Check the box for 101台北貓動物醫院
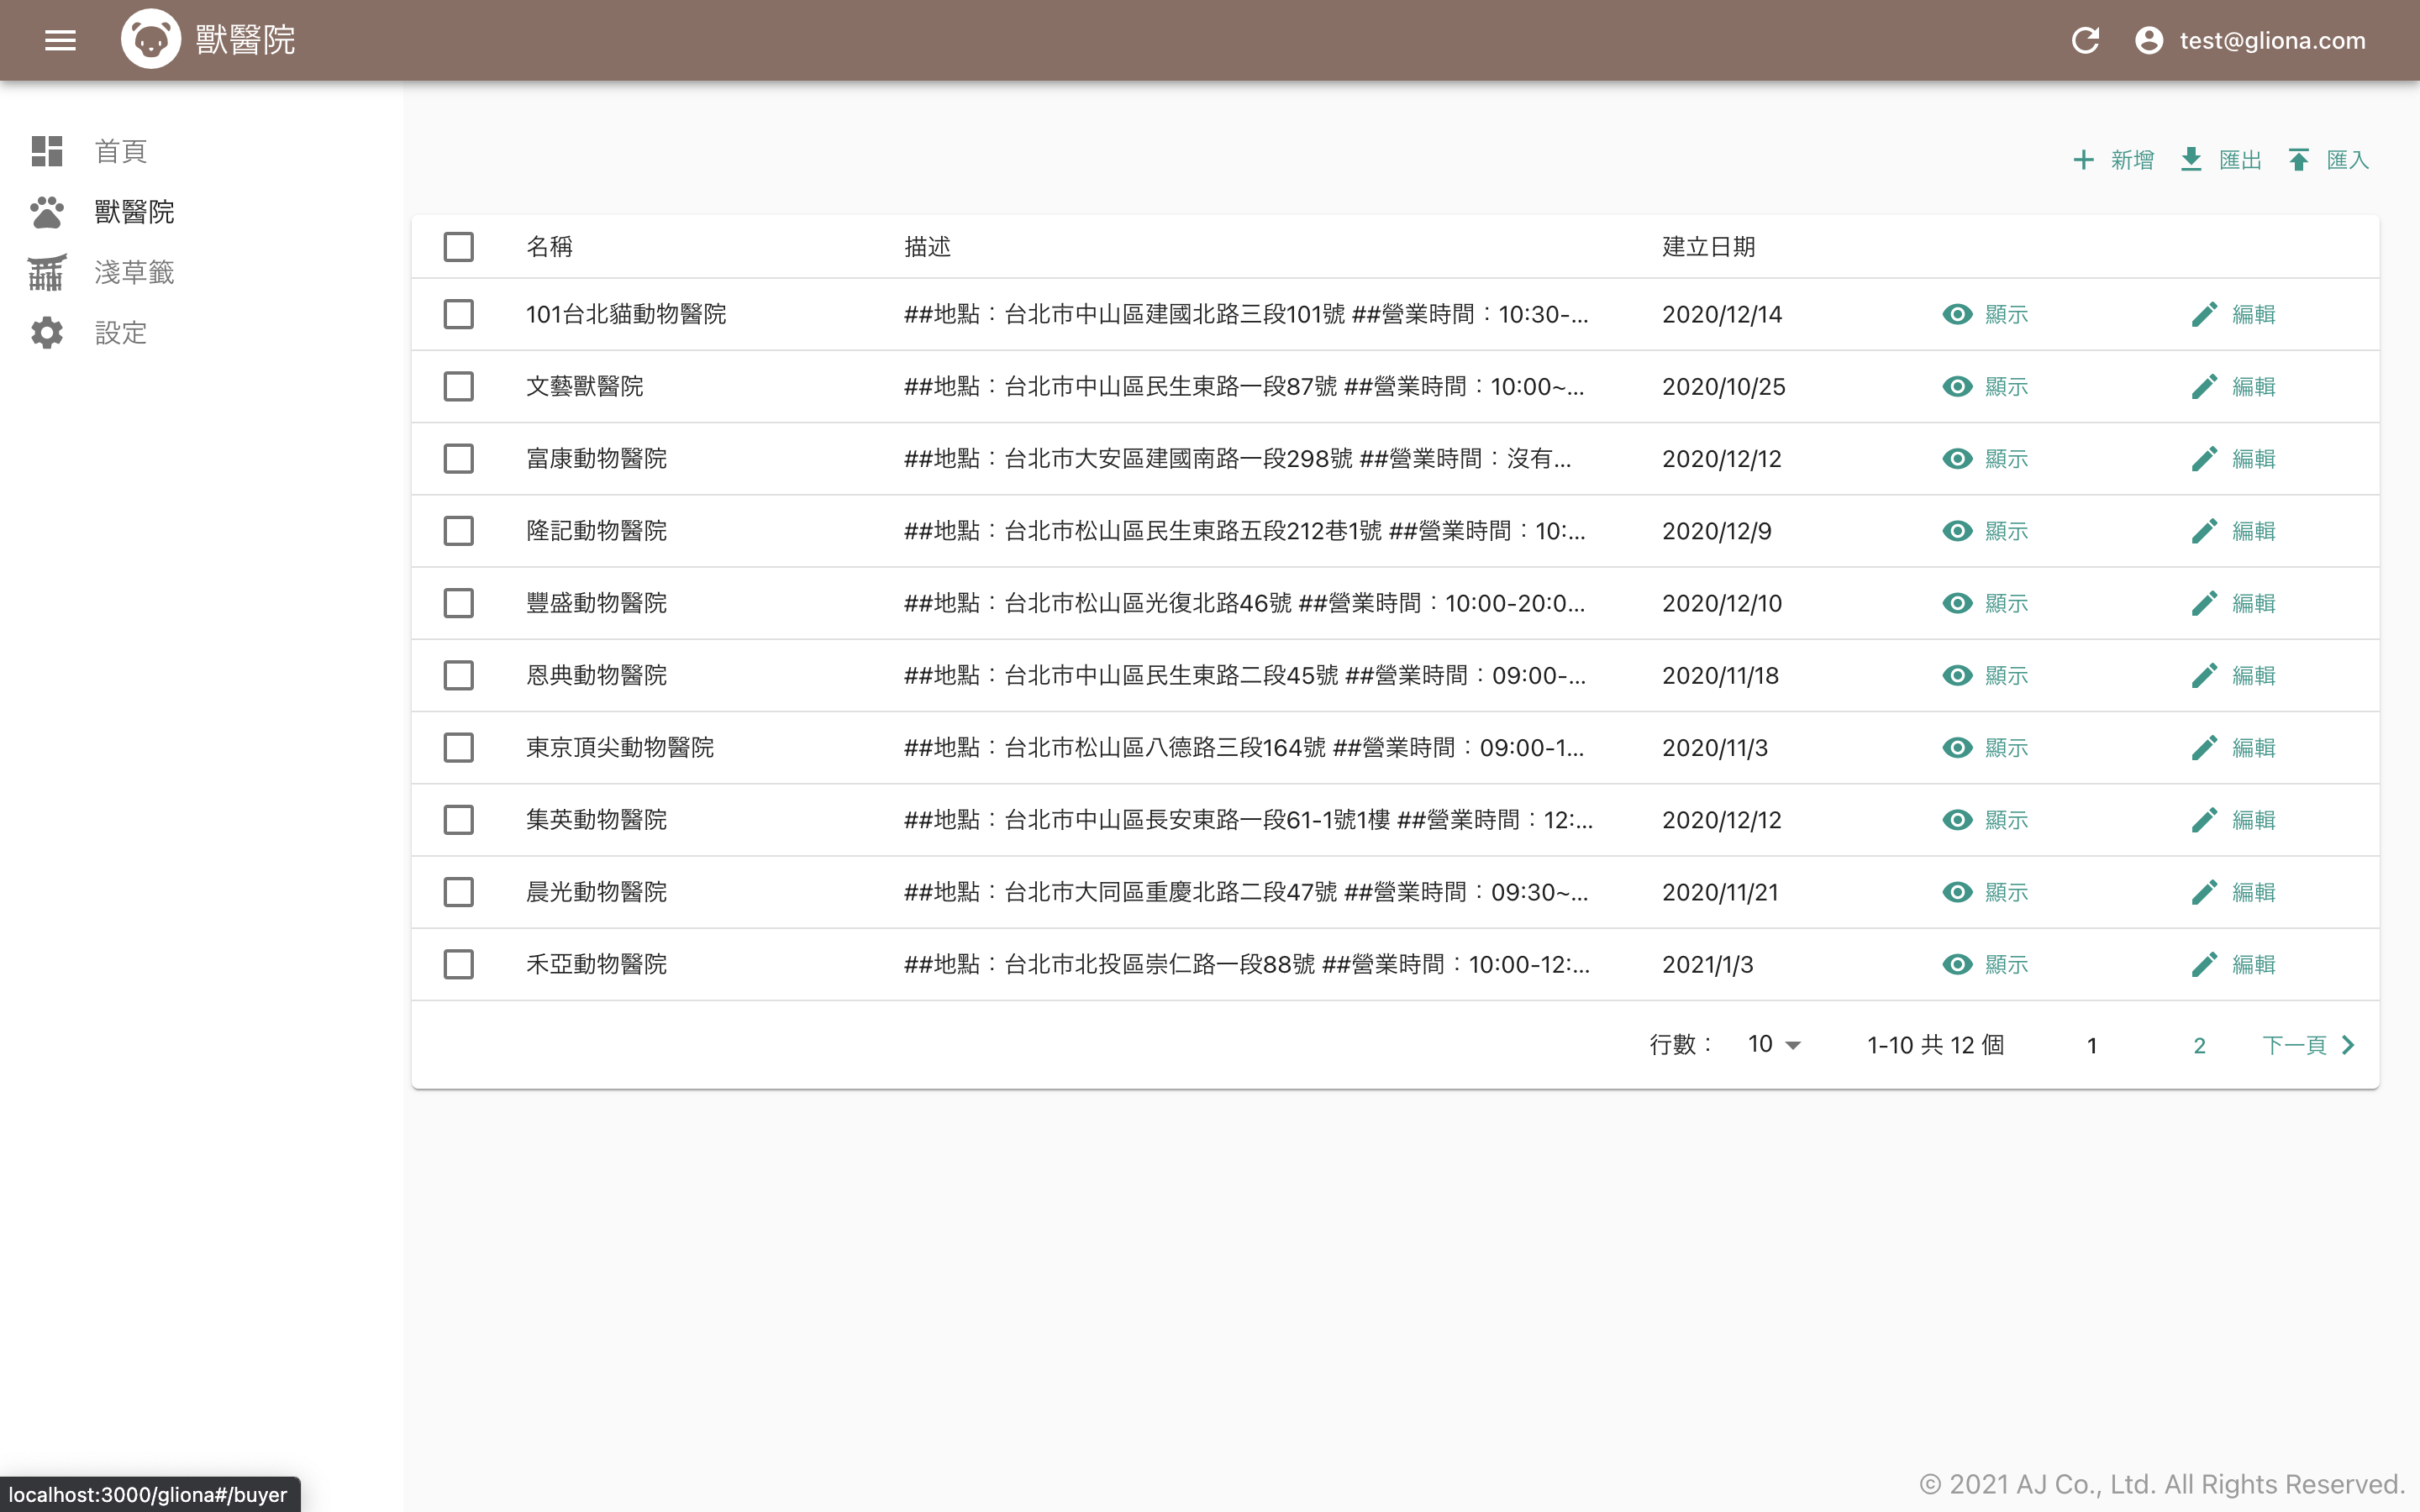This screenshot has height=1512, width=2420. coord(458,314)
